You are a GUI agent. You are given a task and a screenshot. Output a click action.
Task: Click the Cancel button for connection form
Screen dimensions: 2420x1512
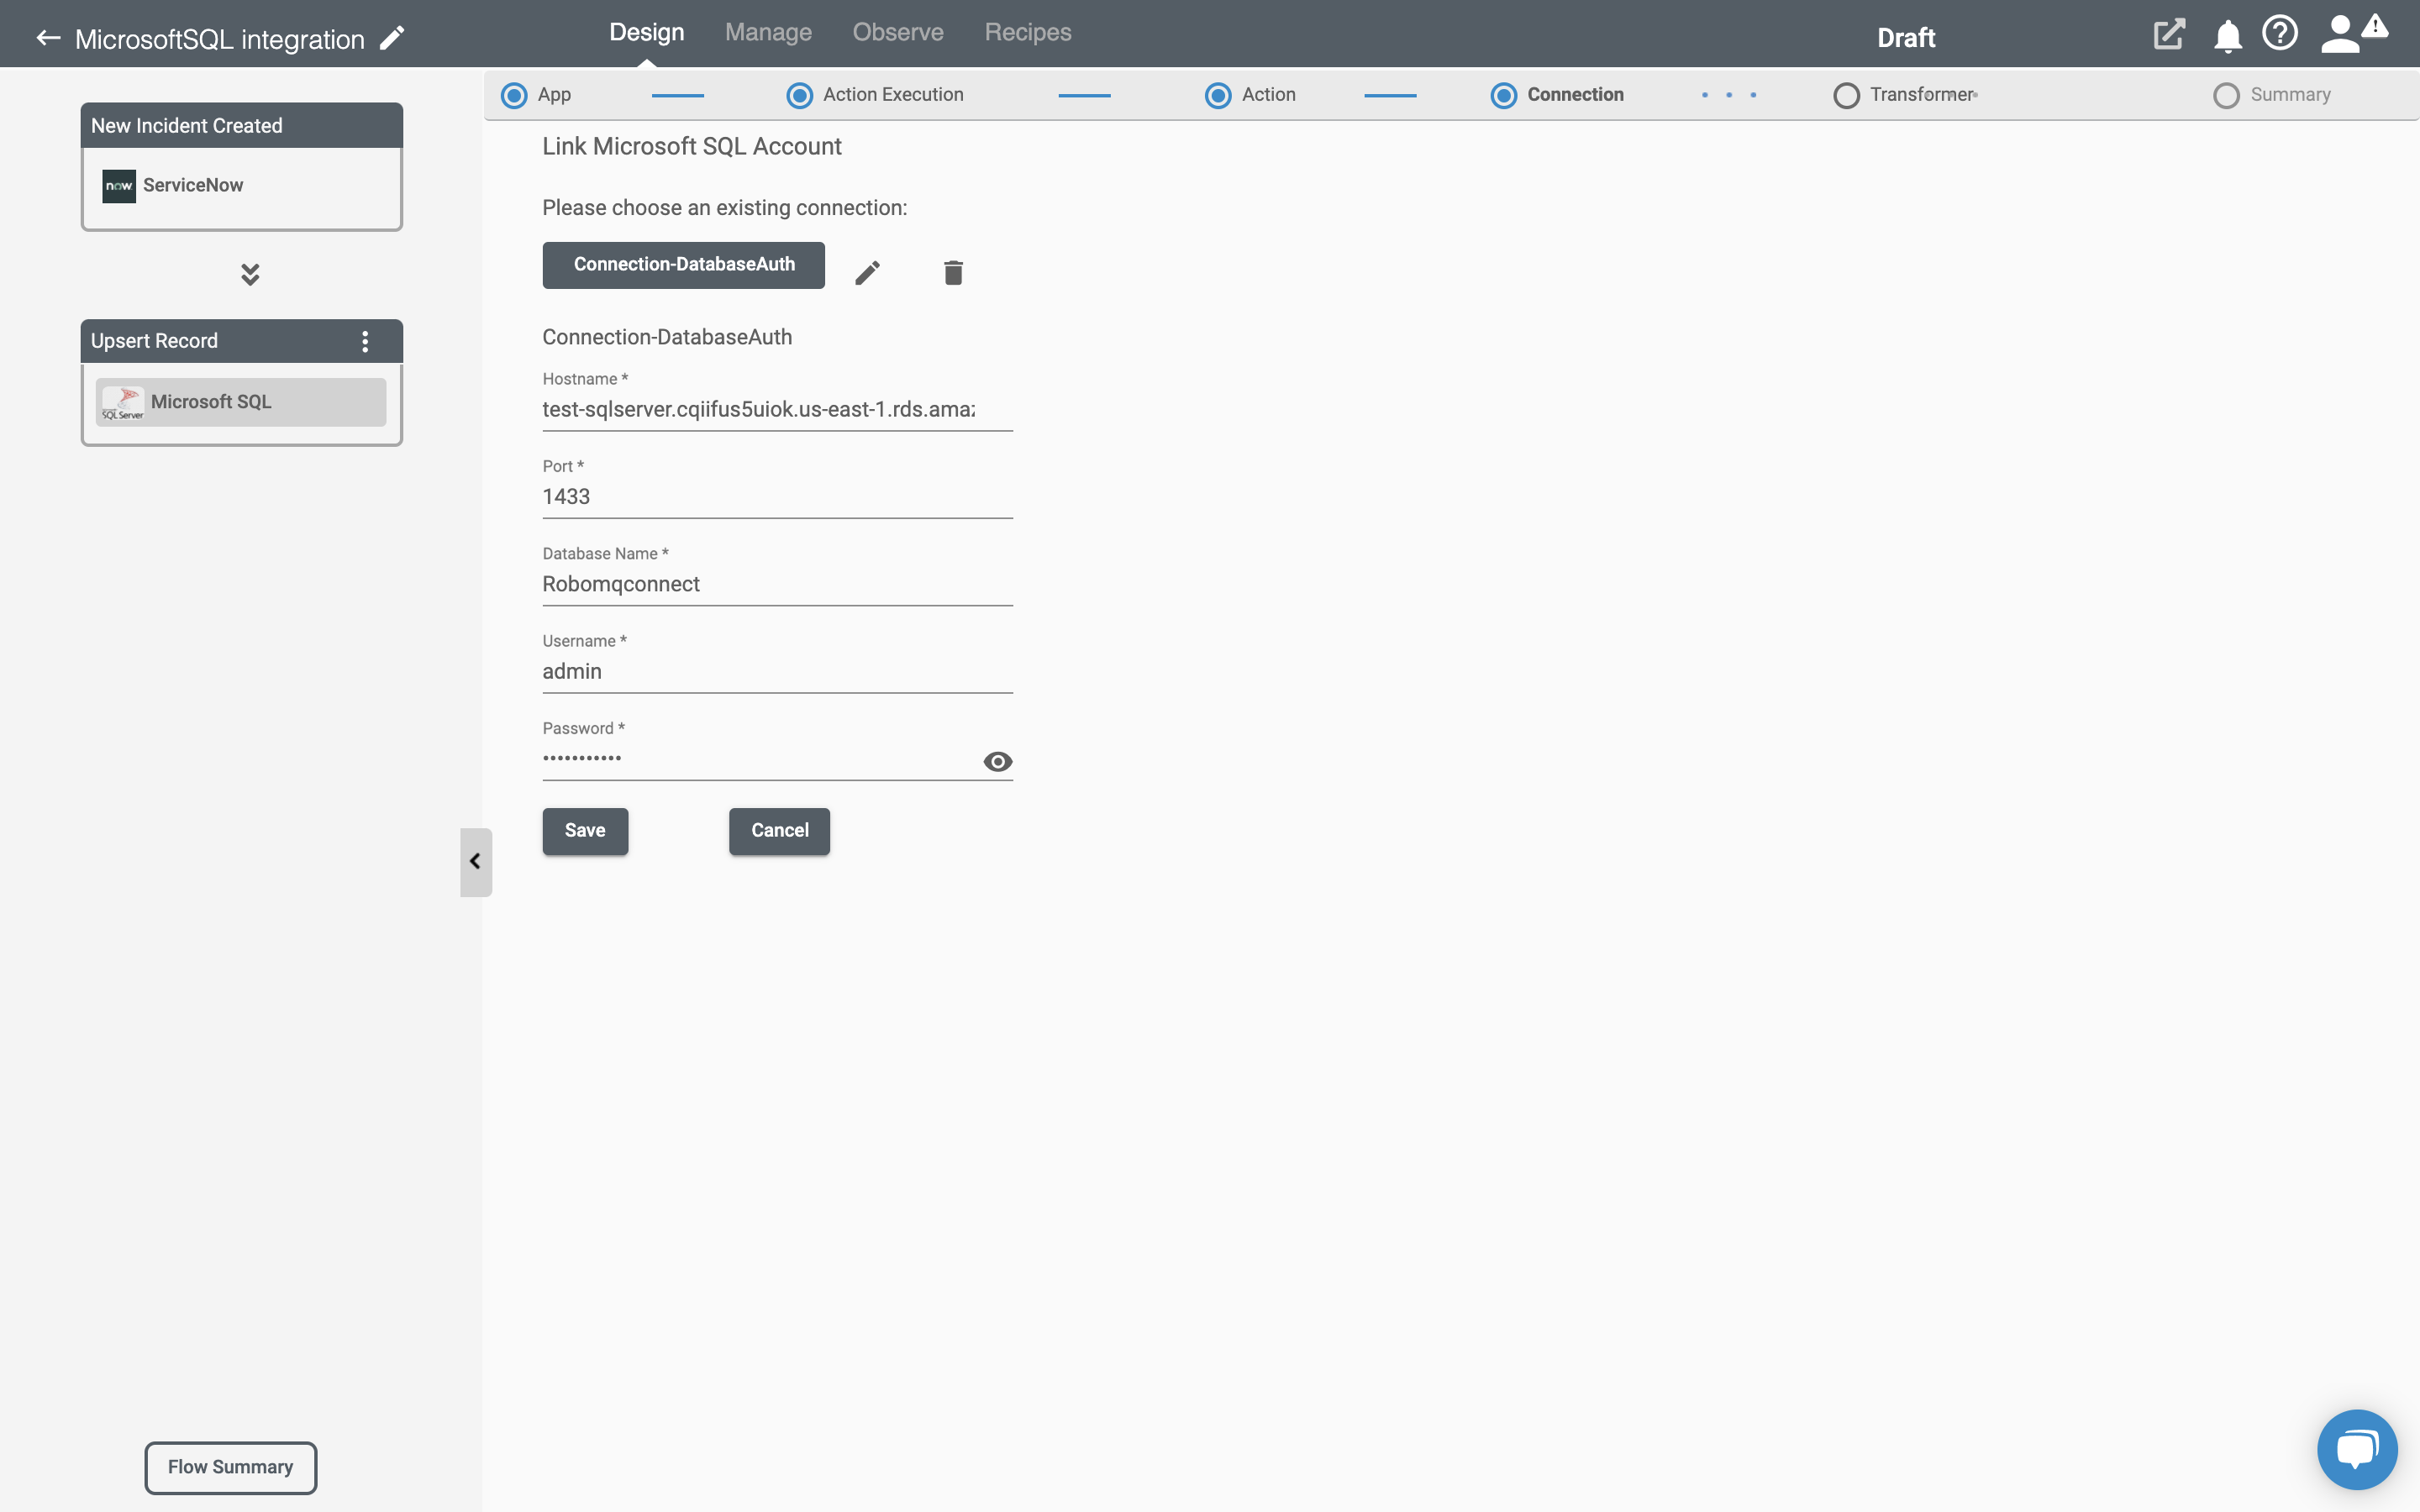click(779, 829)
